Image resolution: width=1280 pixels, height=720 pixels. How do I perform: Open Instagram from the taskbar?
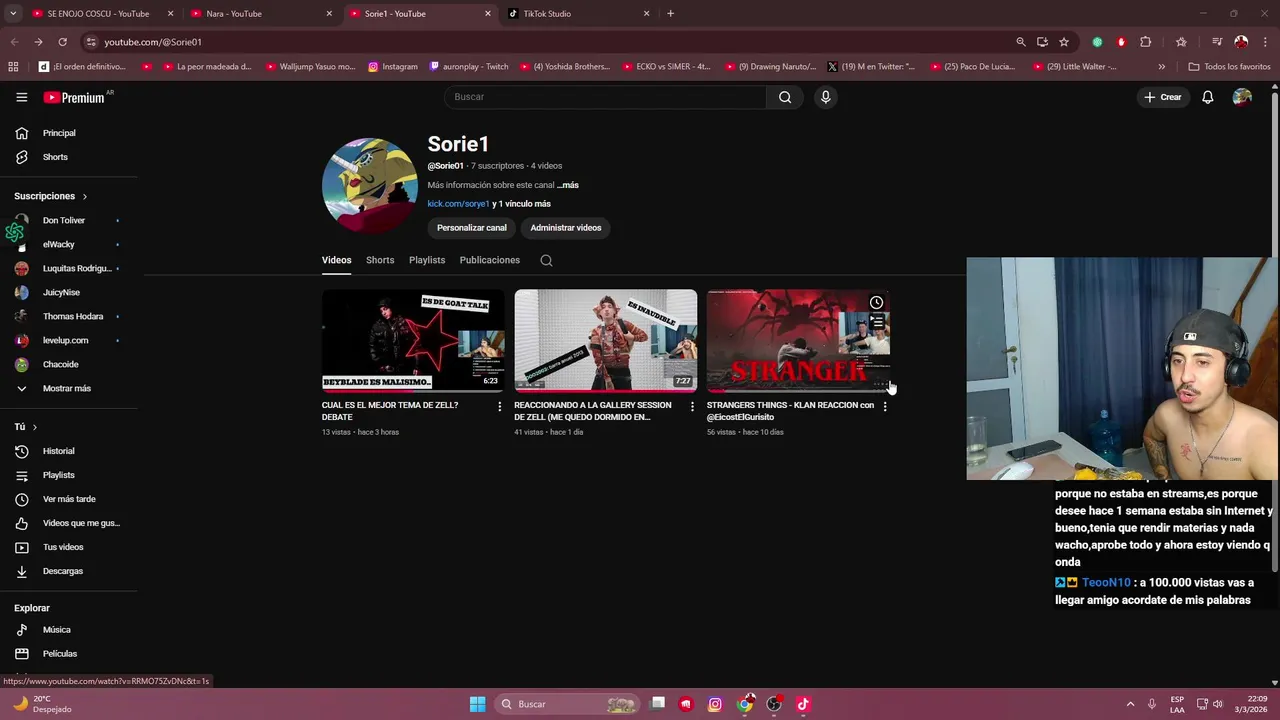point(715,704)
